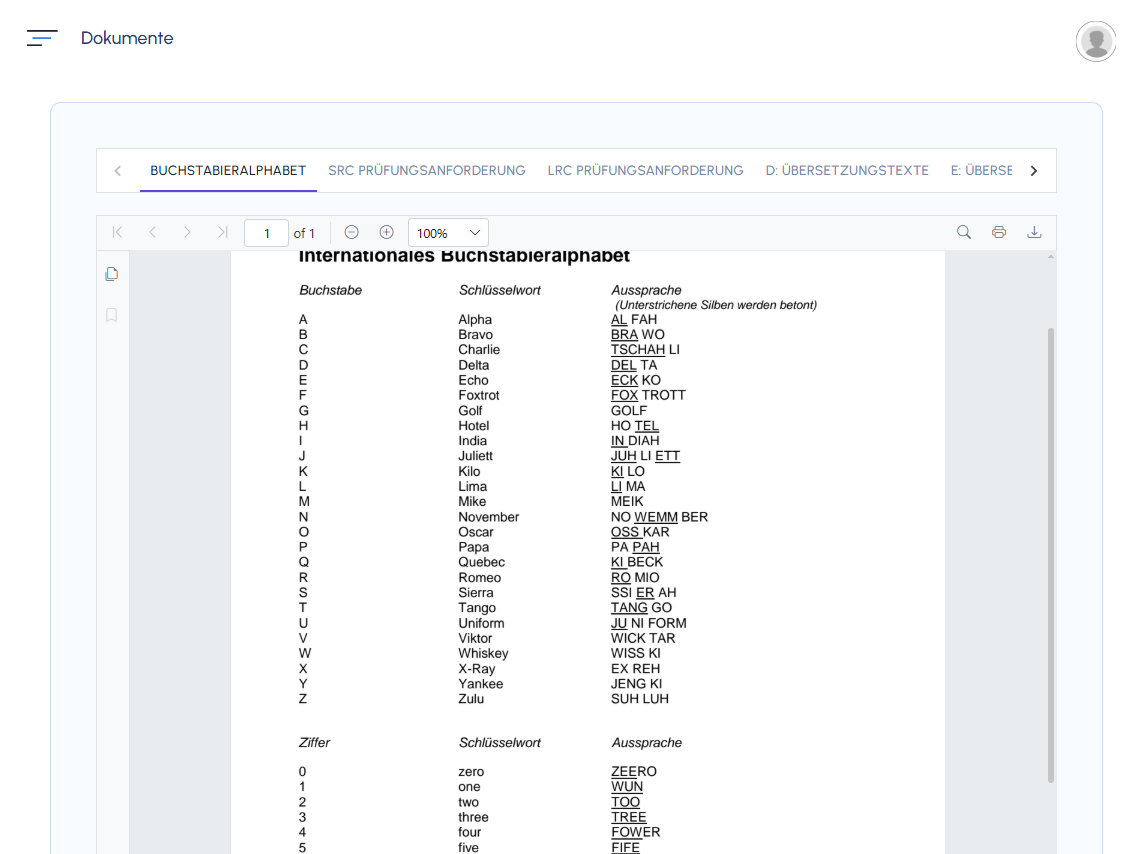Viewport: 1144px width, 854px height.
Task: Print the document with printer icon
Action: tap(999, 233)
